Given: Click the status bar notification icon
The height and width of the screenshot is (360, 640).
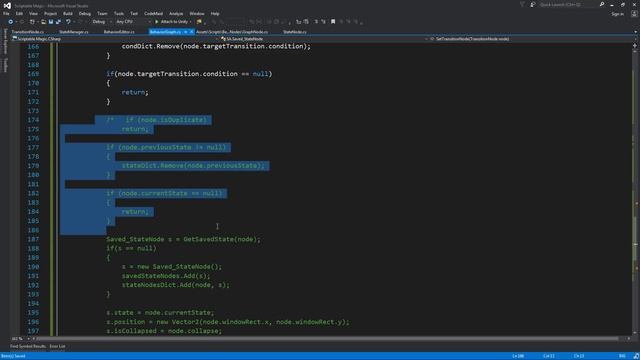Looking at the screenshot, I should [x=636, y=356].
